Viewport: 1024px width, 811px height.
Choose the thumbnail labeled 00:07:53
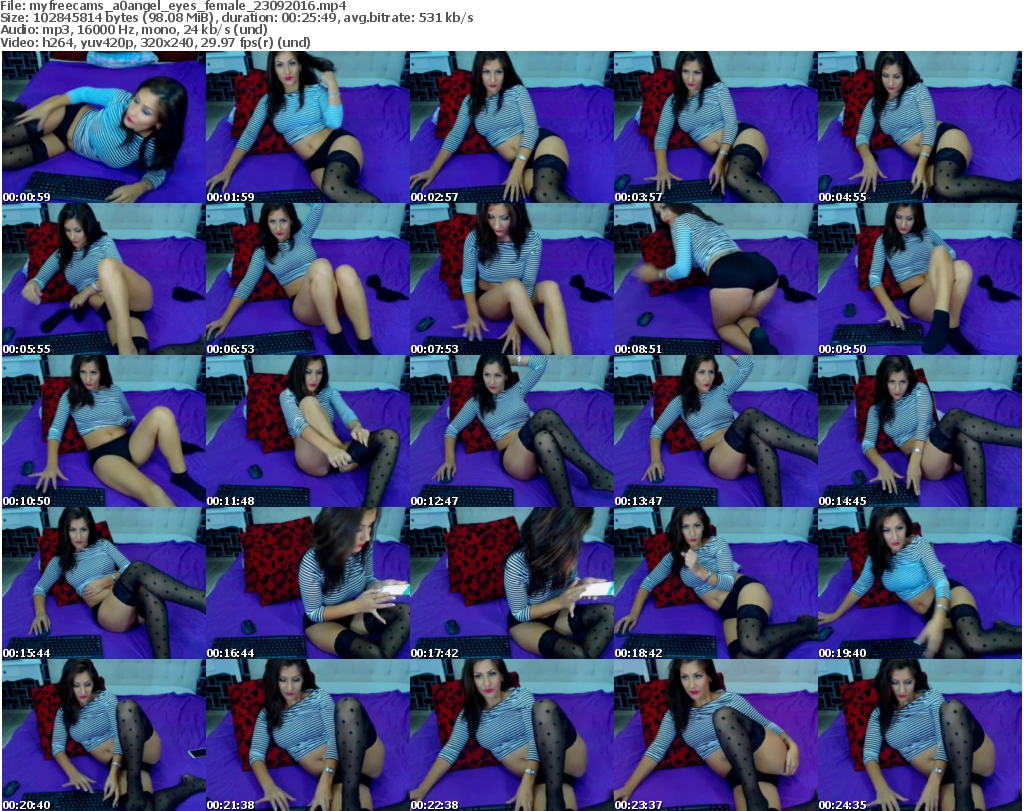[511, 280]
